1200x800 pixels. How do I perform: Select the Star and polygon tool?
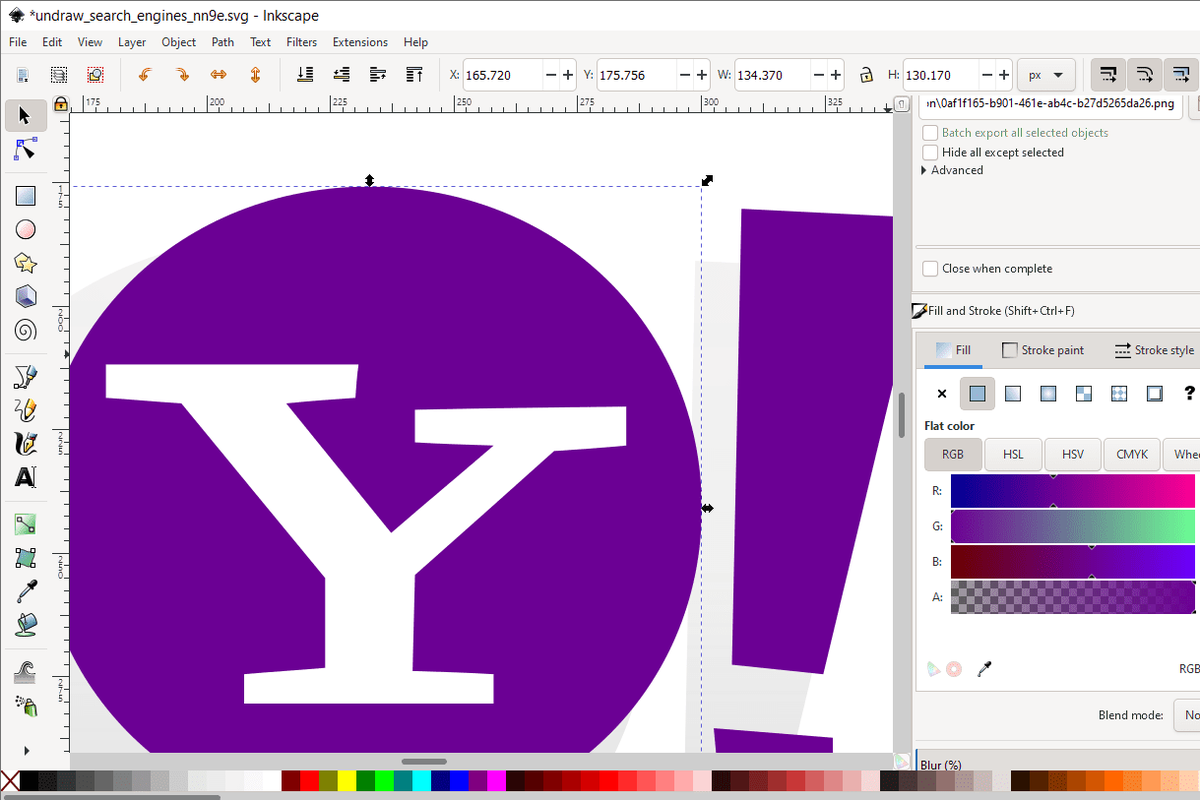point(26,263)
